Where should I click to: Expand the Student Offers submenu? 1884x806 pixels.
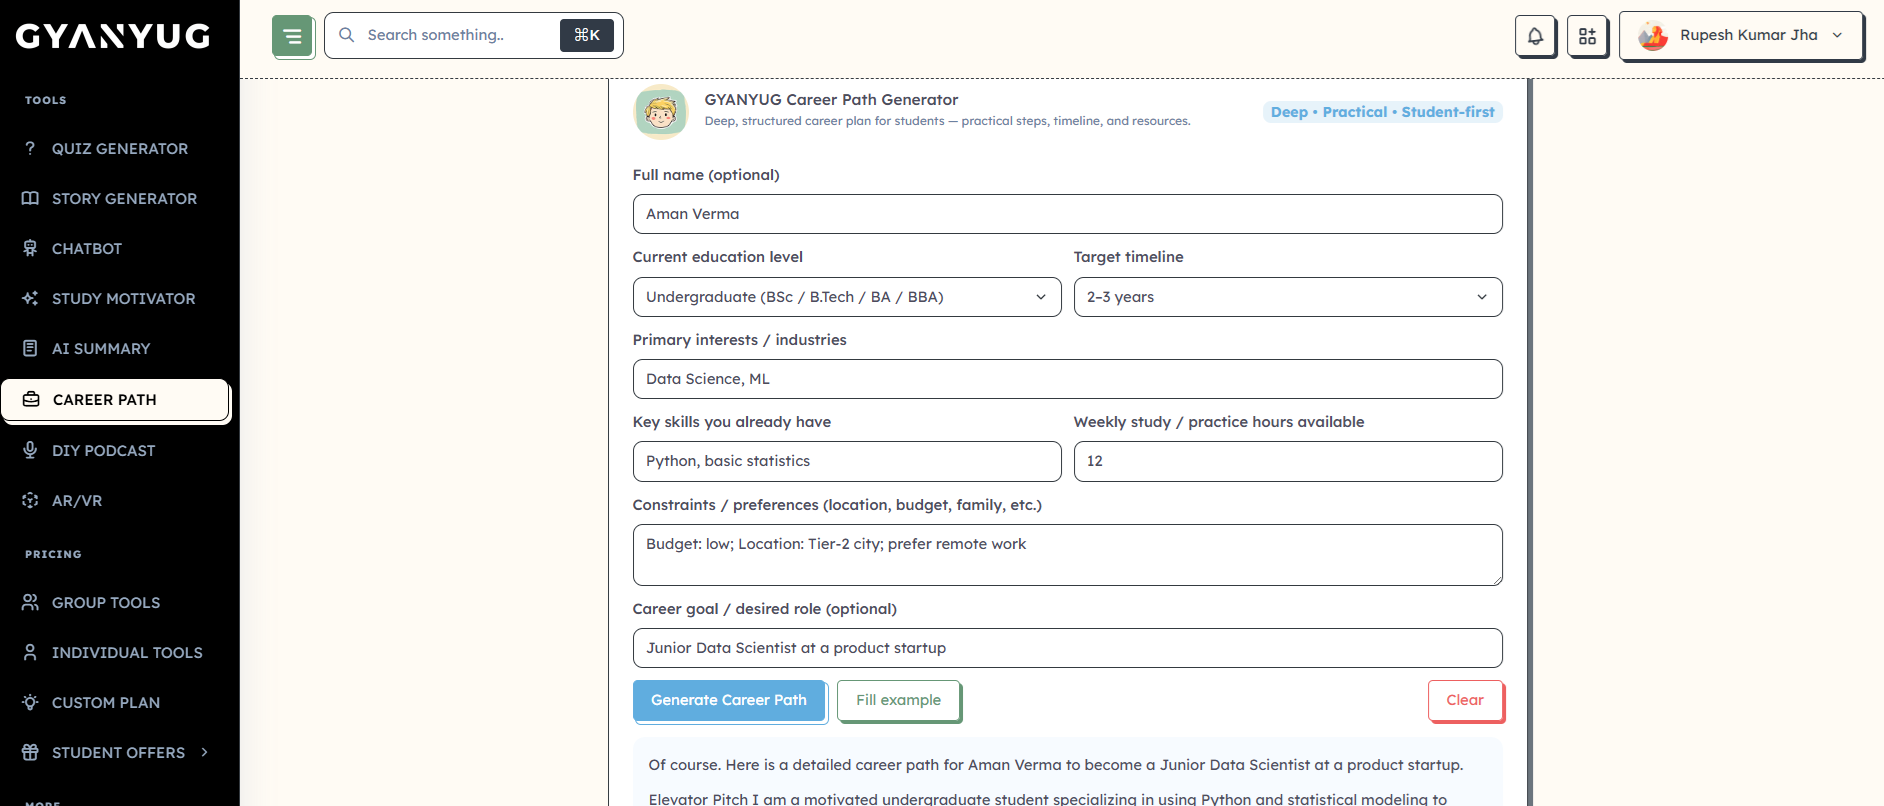tap(118, 753)
